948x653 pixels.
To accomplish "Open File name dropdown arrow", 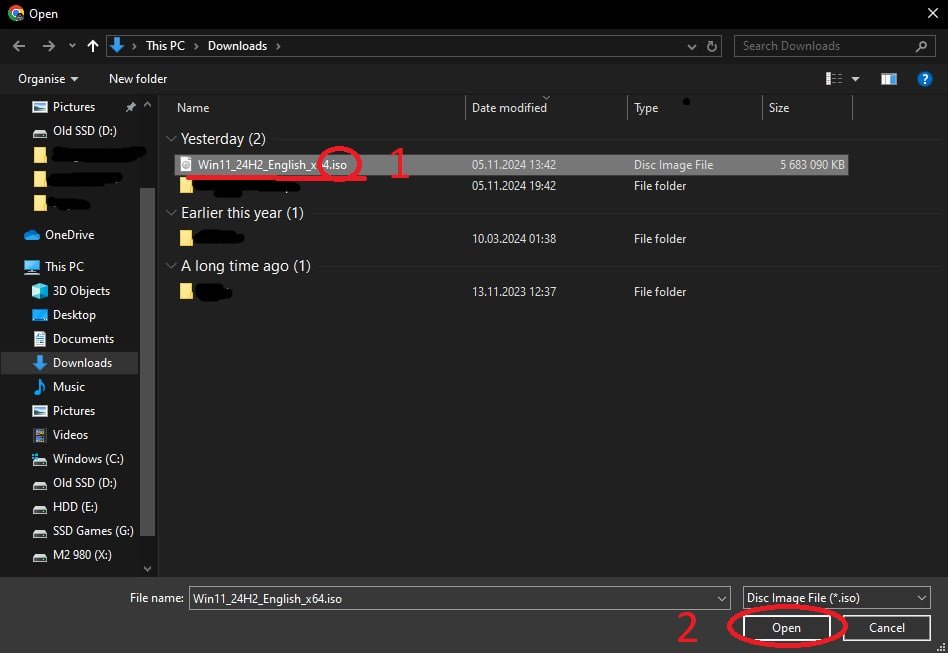I will point(722,599).
